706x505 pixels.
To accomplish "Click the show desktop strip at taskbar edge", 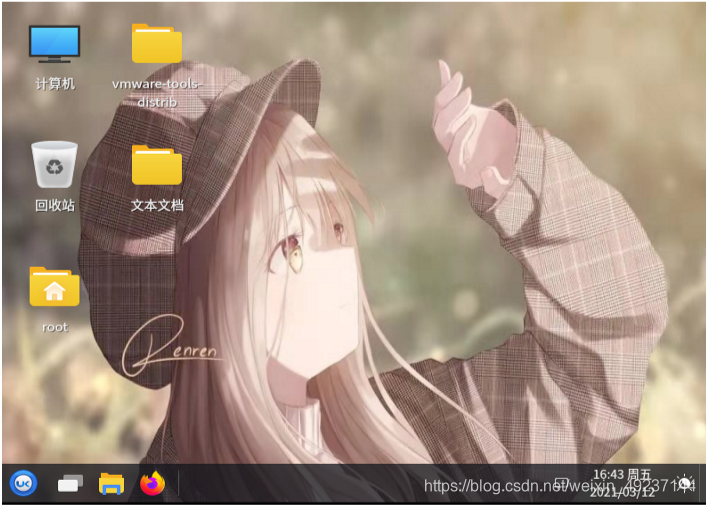I will (701, 483).
